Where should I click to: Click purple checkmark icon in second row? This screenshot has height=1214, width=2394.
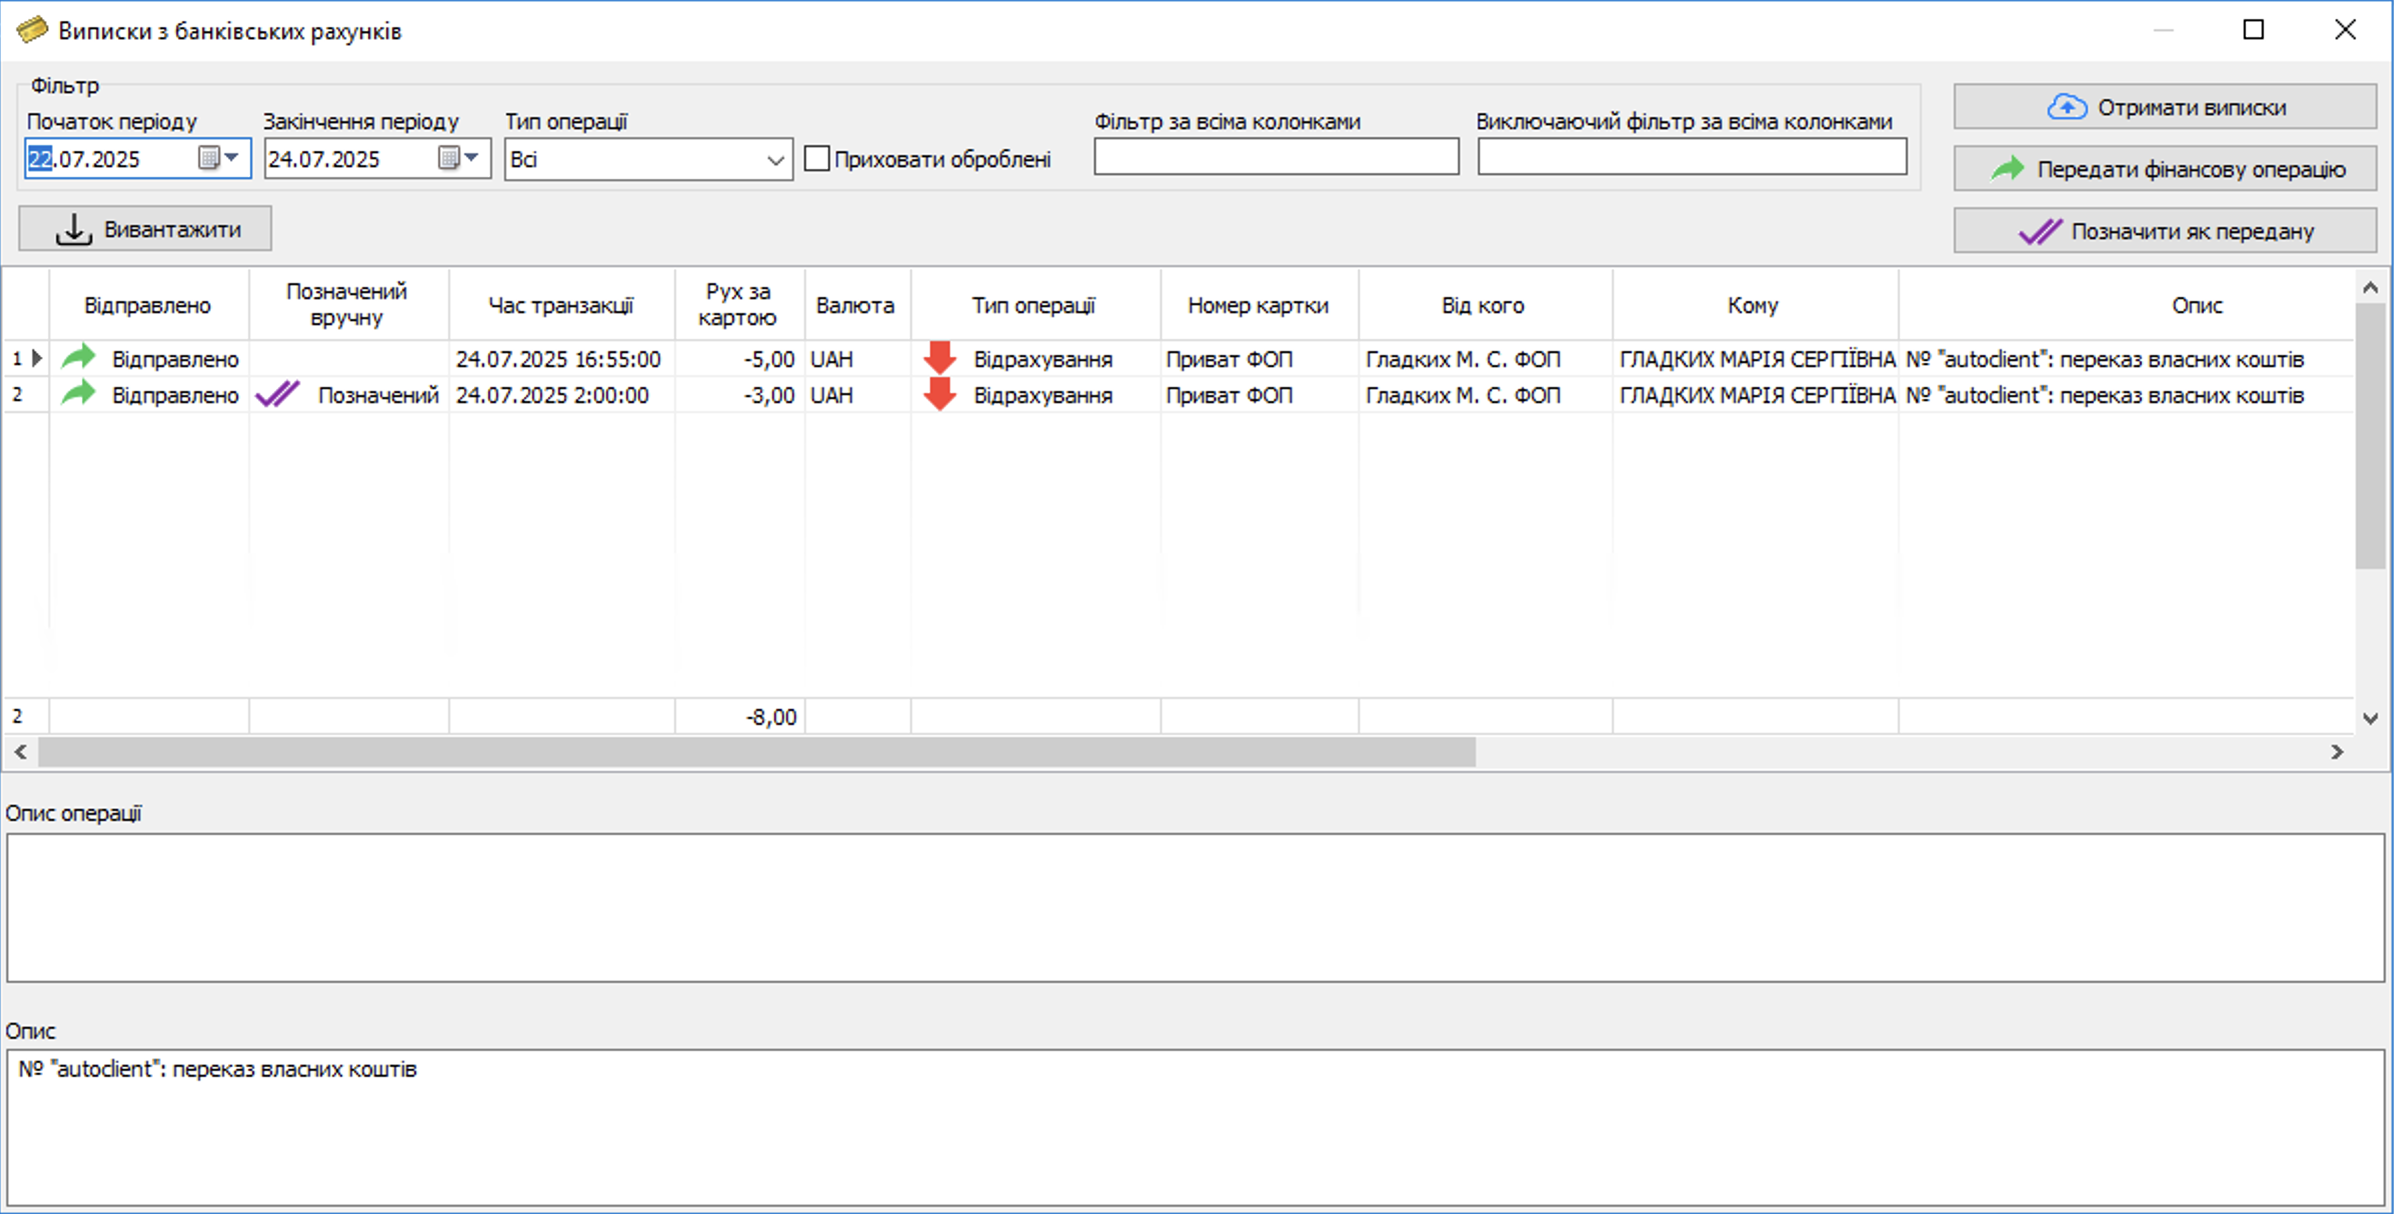click(x=277, y=395)
